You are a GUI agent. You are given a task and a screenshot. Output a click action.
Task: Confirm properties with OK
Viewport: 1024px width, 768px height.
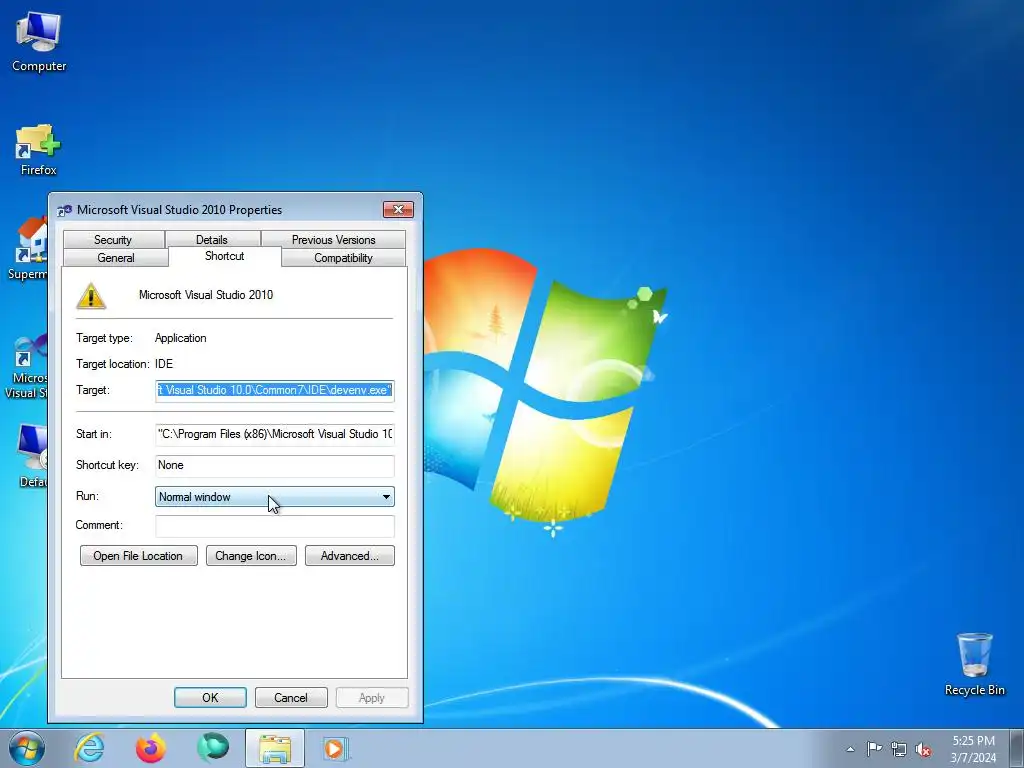pos(210,697)
